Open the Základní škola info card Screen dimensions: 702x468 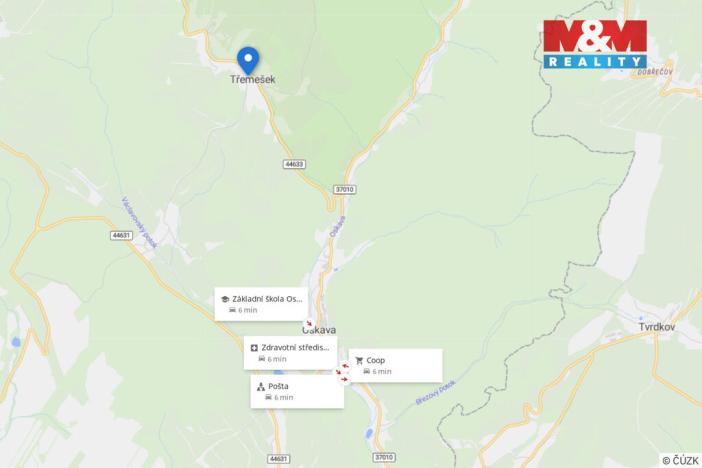click(261, 304)
